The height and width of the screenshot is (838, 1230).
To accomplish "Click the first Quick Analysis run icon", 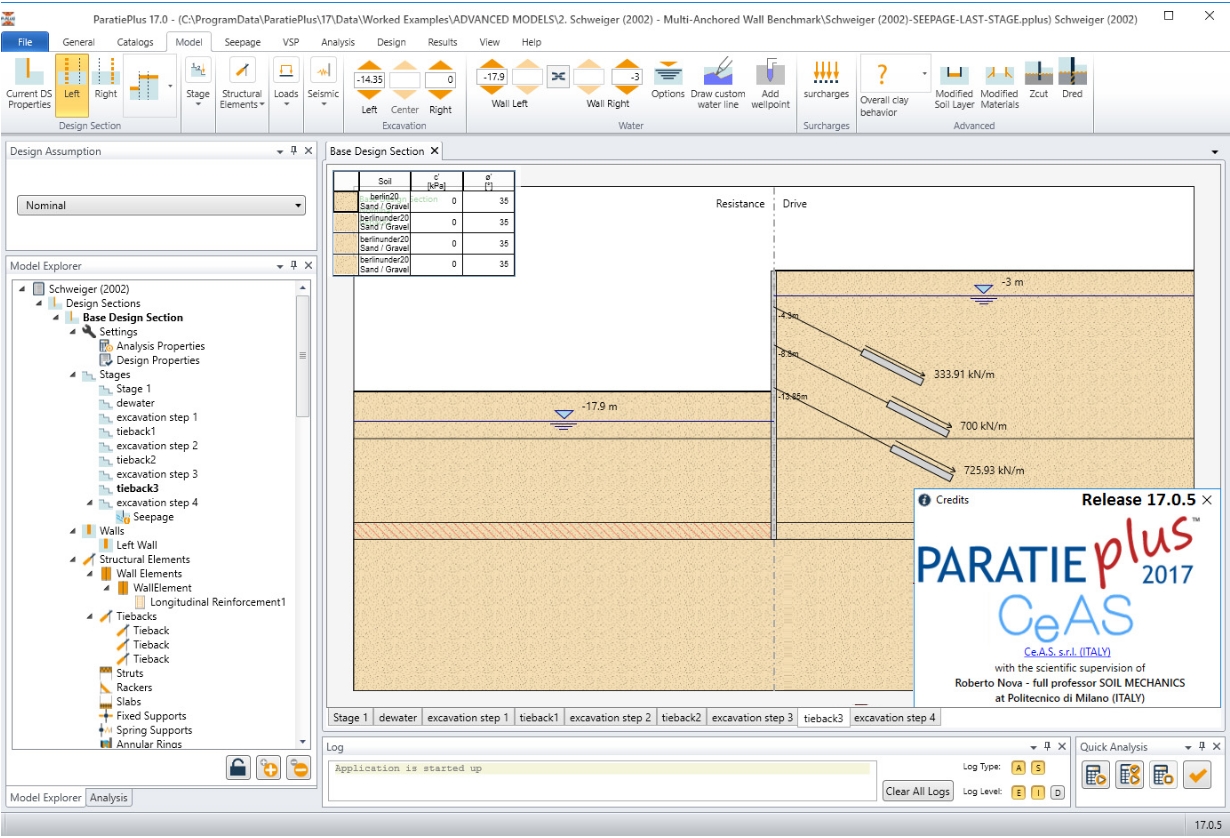I will click(x=1097, y=774).
